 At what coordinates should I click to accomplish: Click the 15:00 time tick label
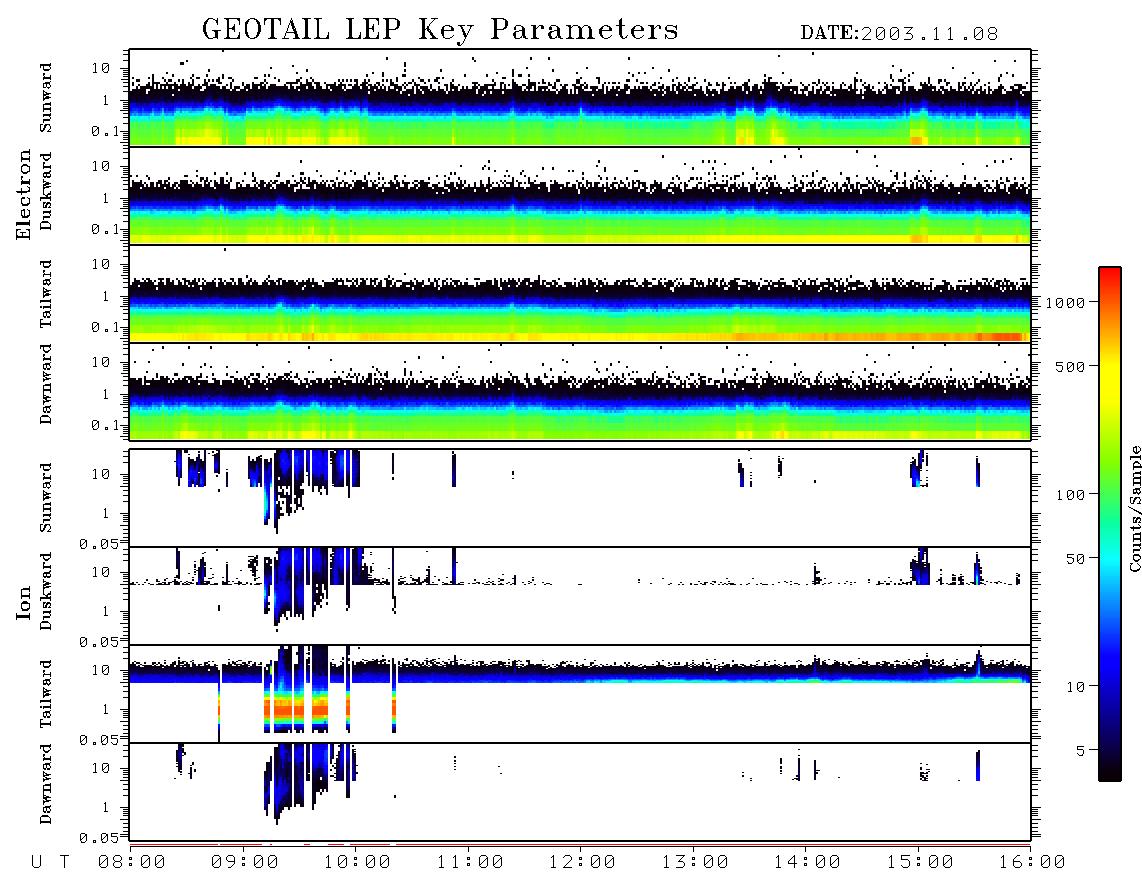(920, 863)
